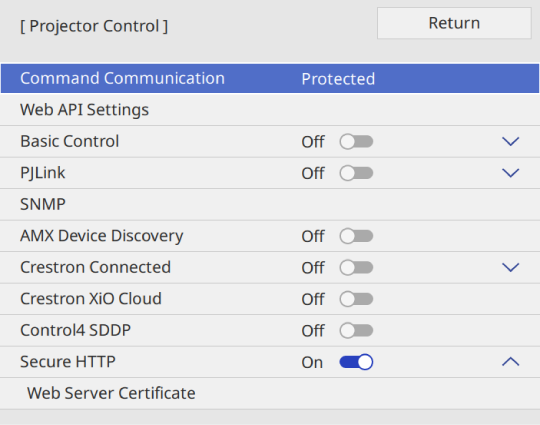Click the Return button

(454, 23)
